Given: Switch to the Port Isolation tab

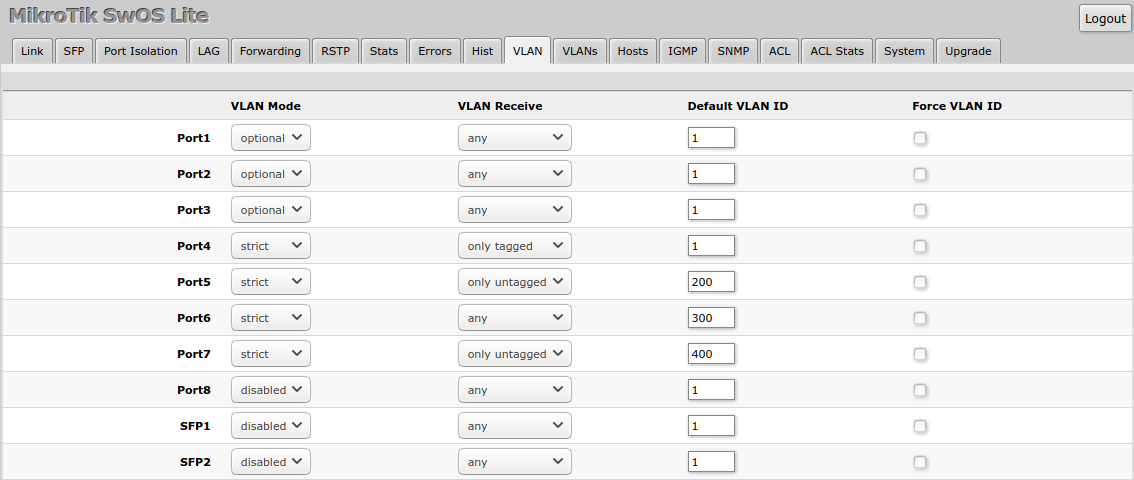Looking at the screenshot, I should coord(141,51).
